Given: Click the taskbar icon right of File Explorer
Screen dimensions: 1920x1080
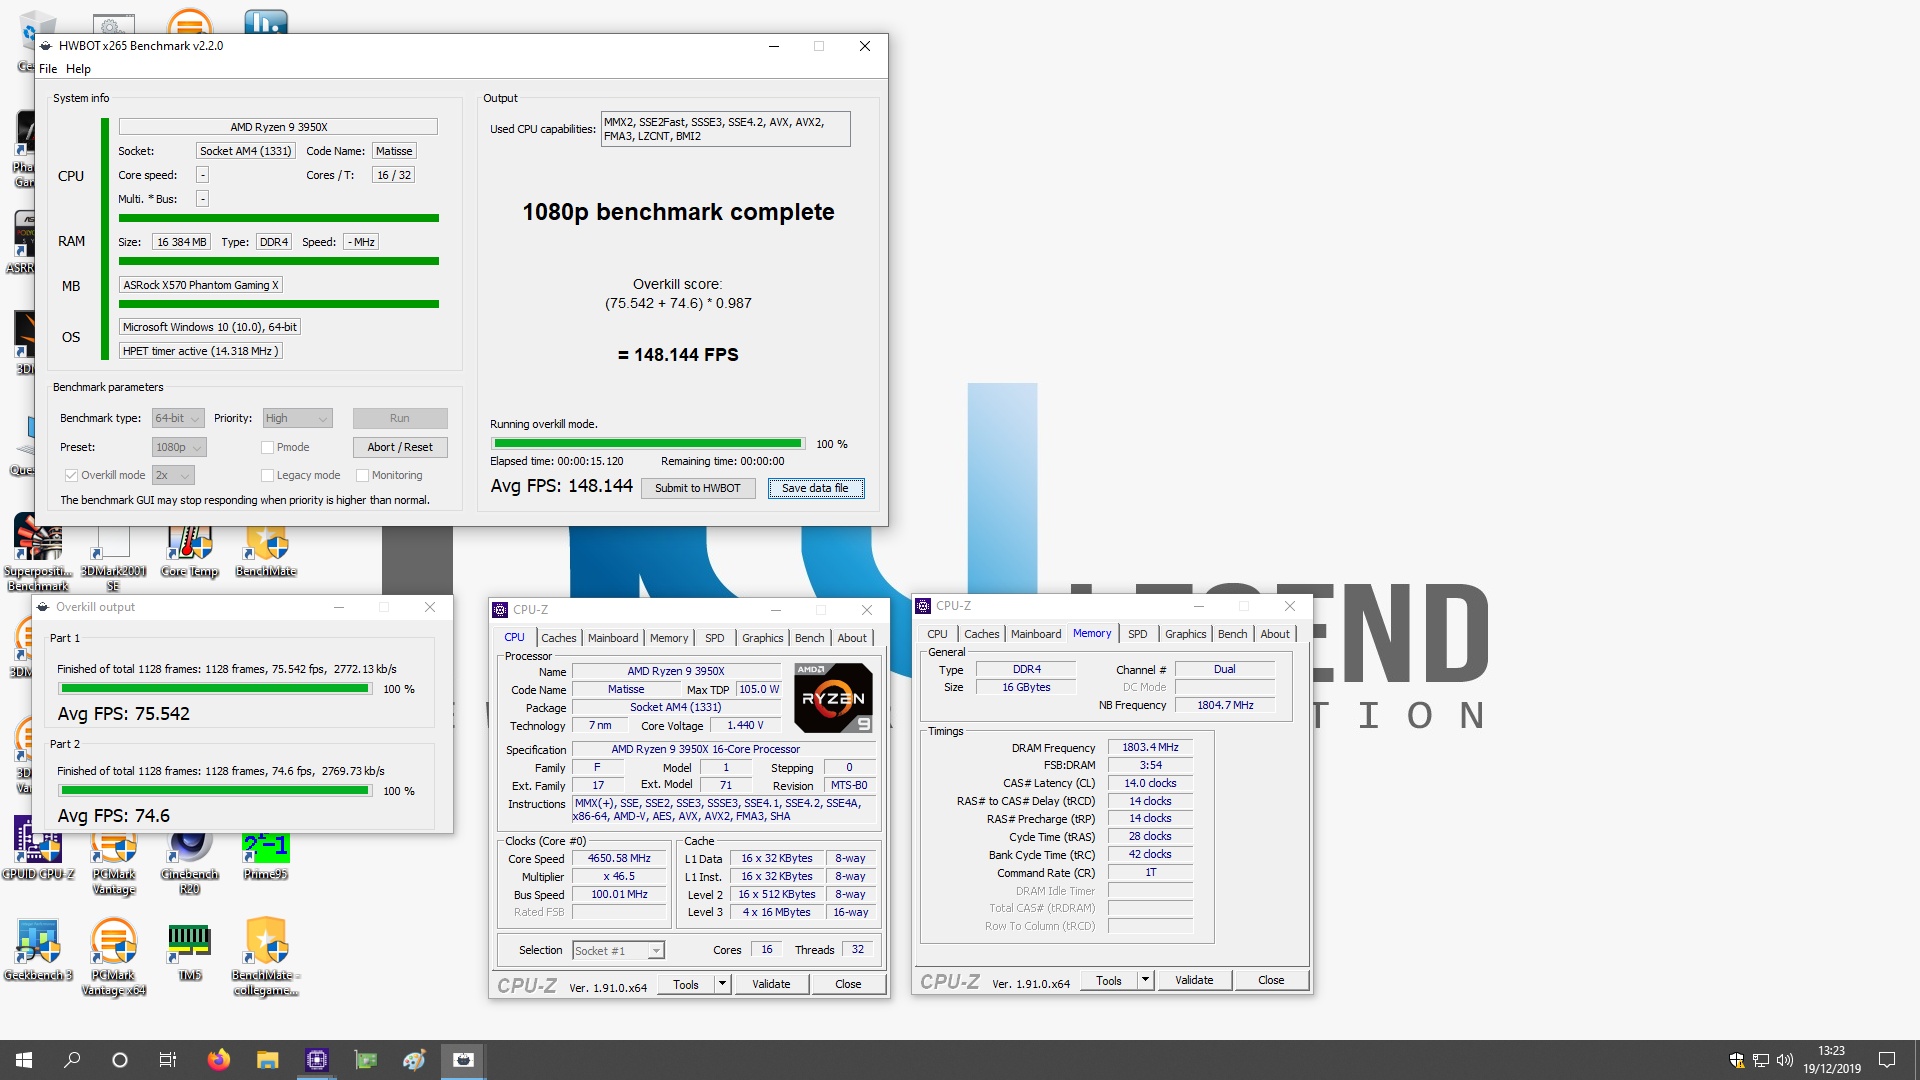Looking at the screenshot, I should tap(365, 1060).
